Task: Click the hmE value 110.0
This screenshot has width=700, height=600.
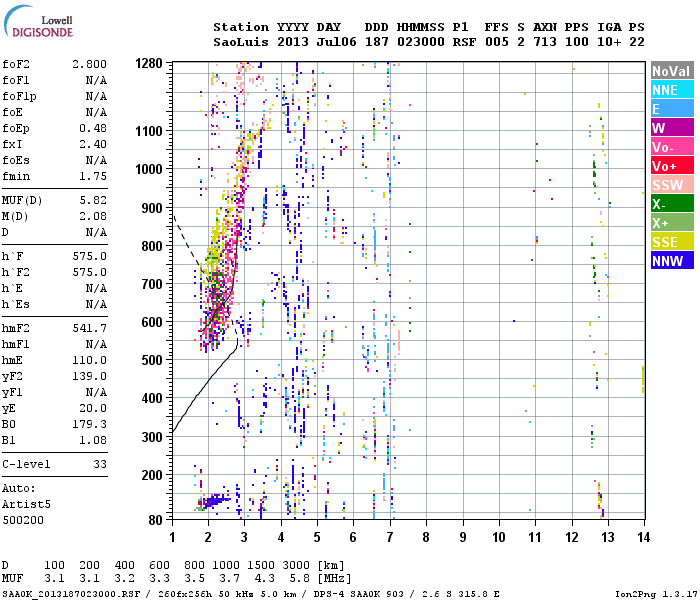Action: click(x=89, y=360)
